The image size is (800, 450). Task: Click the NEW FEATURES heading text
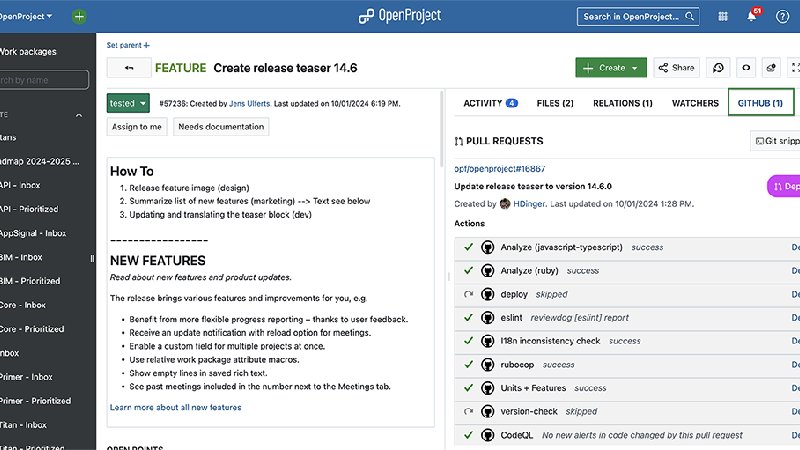click(158, 260)
